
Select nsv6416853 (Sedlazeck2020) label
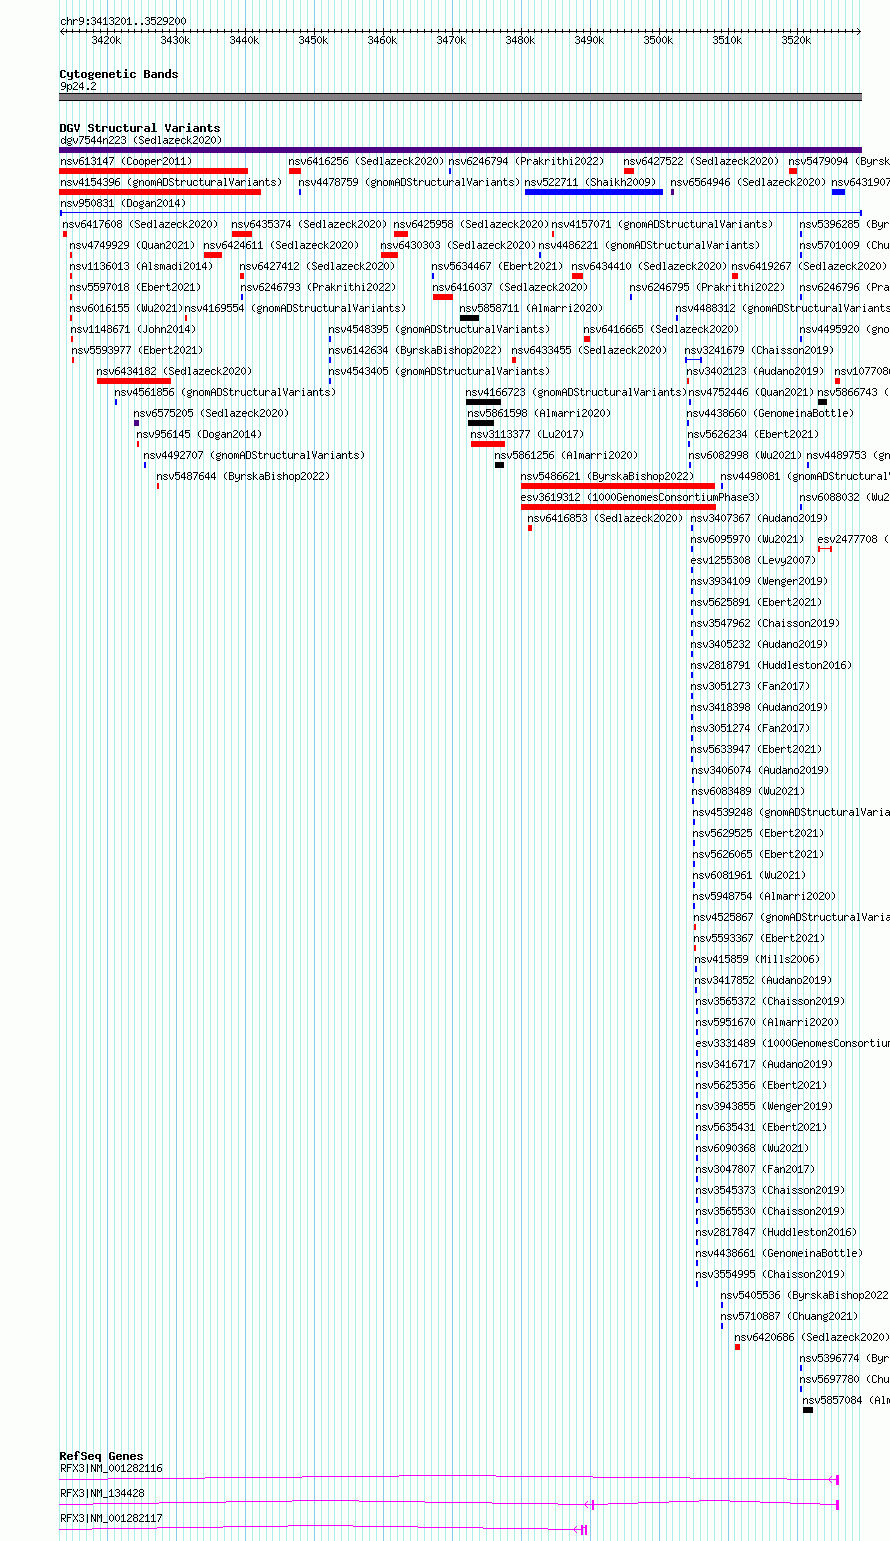[605, 518]
